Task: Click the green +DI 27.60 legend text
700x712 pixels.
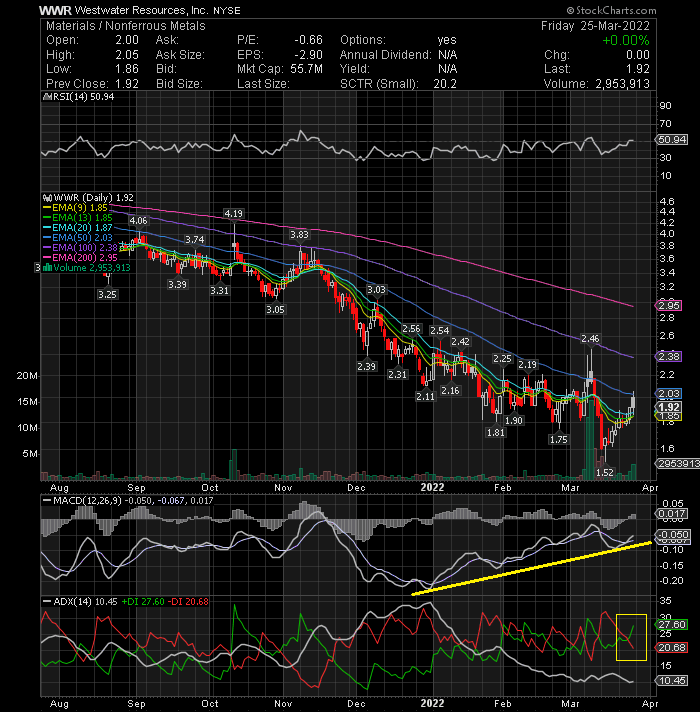Action: click(x=143, y=602)
